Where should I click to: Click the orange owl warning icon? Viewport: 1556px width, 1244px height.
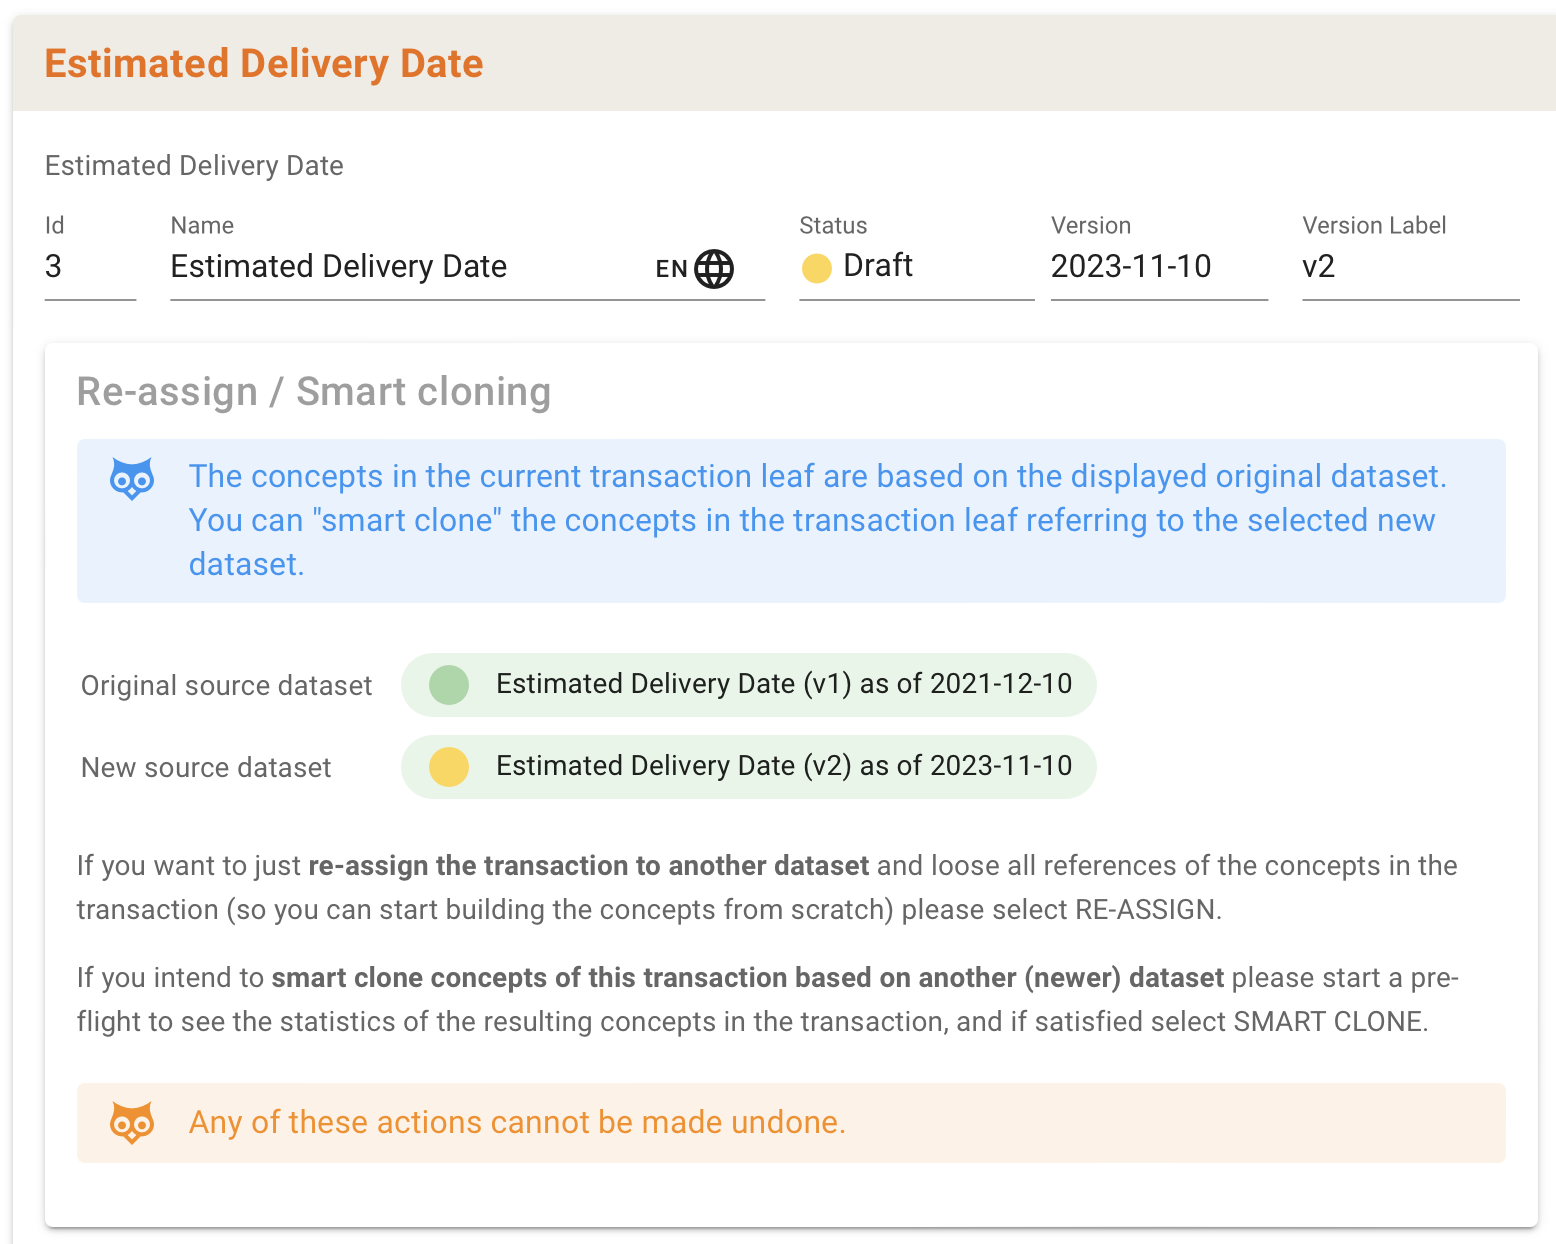[x=132, y=1123]
